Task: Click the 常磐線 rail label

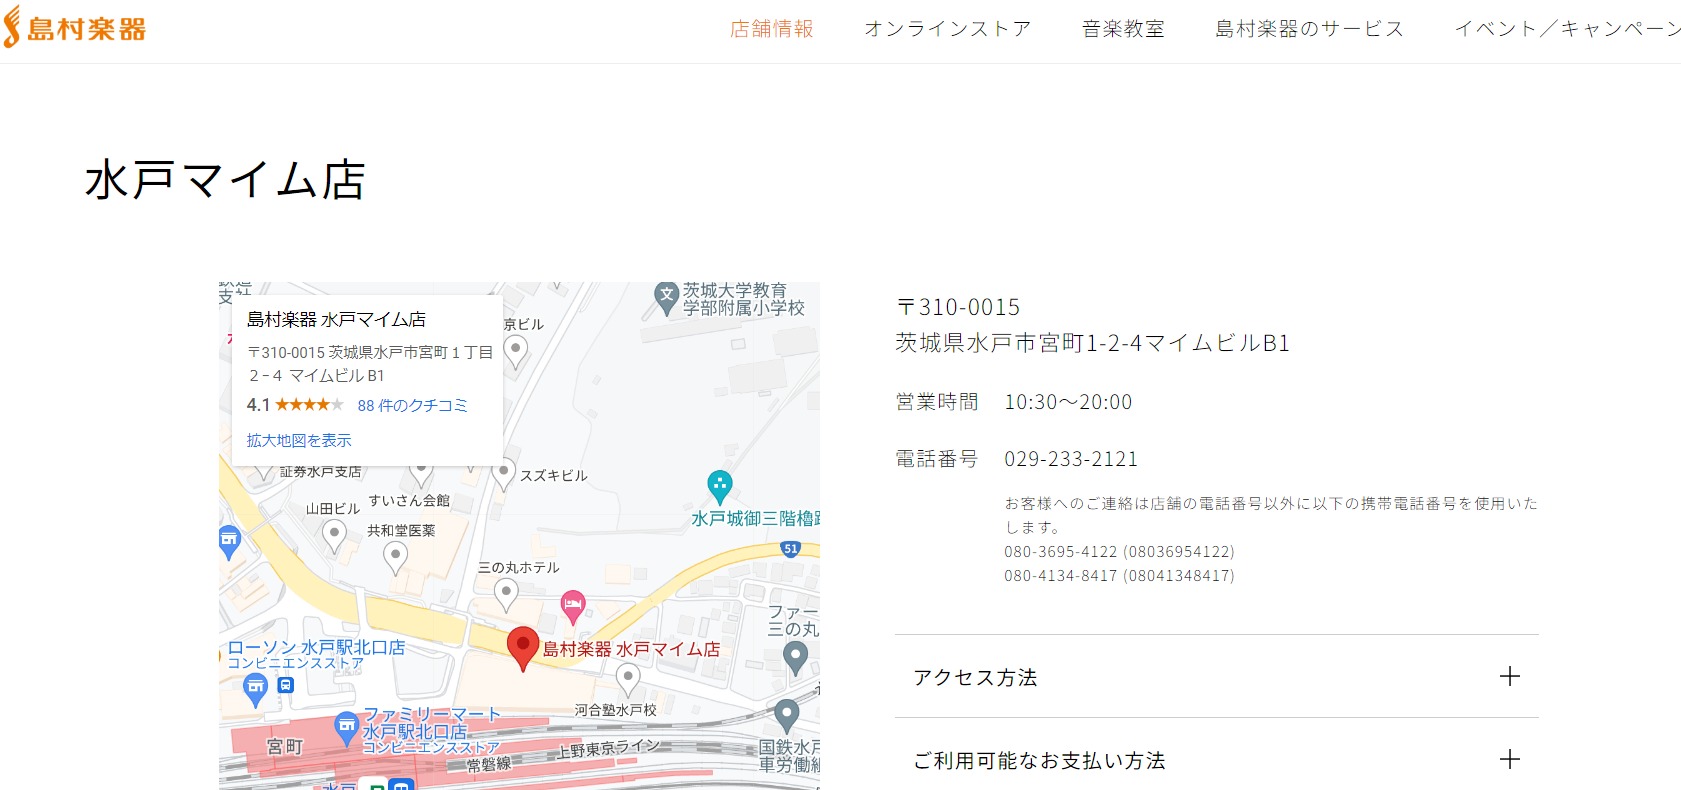Action: pos(489,764)
